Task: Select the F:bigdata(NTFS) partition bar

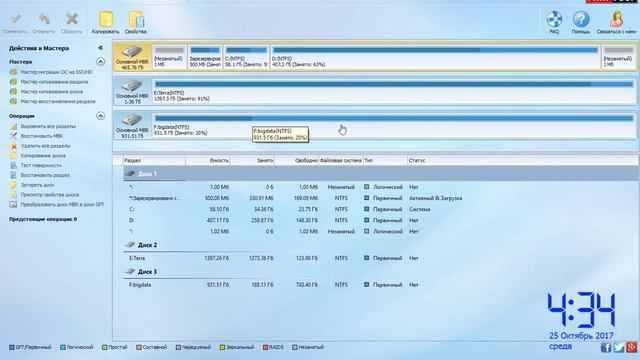Action: 394,126
